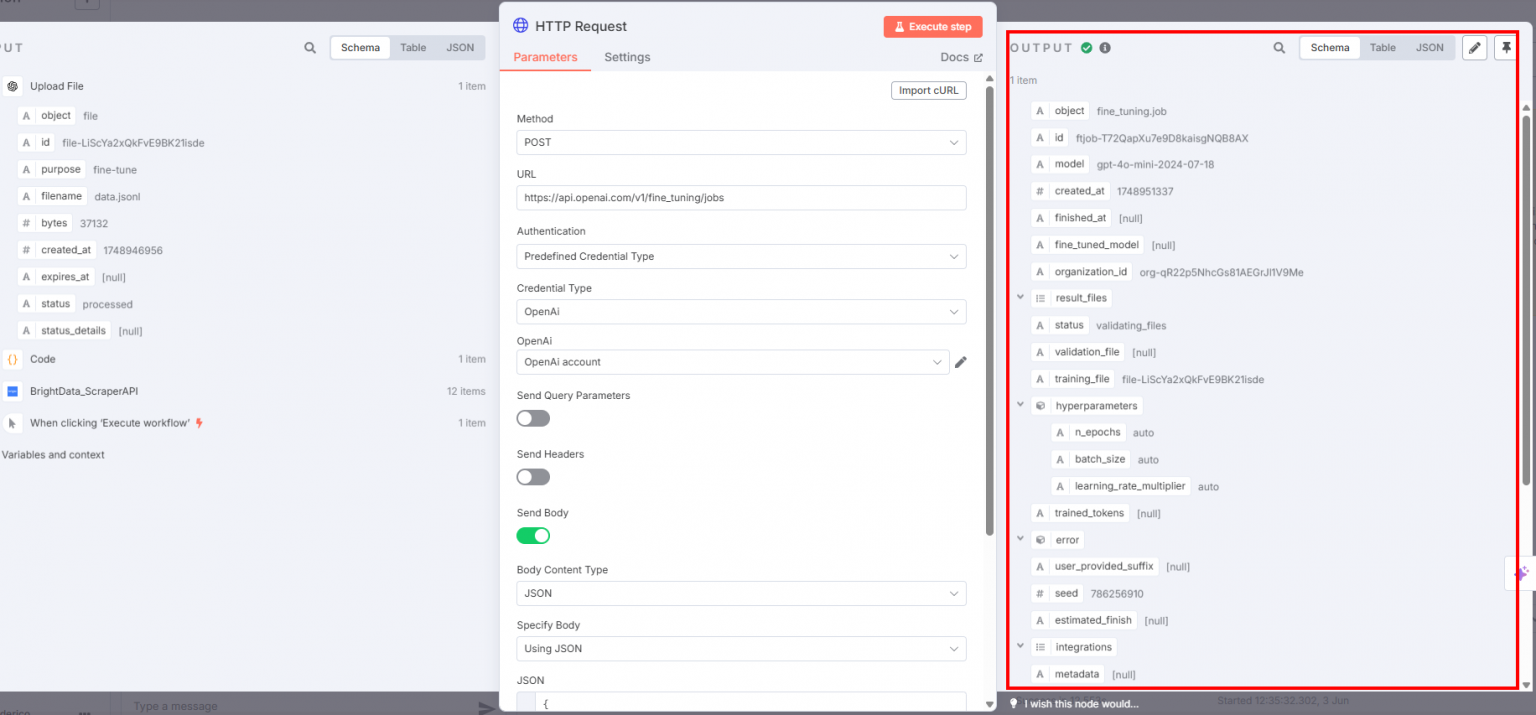Select the Code node's curly braces icon
Viewport: 1536px width, 715px height.
point(11,359)
